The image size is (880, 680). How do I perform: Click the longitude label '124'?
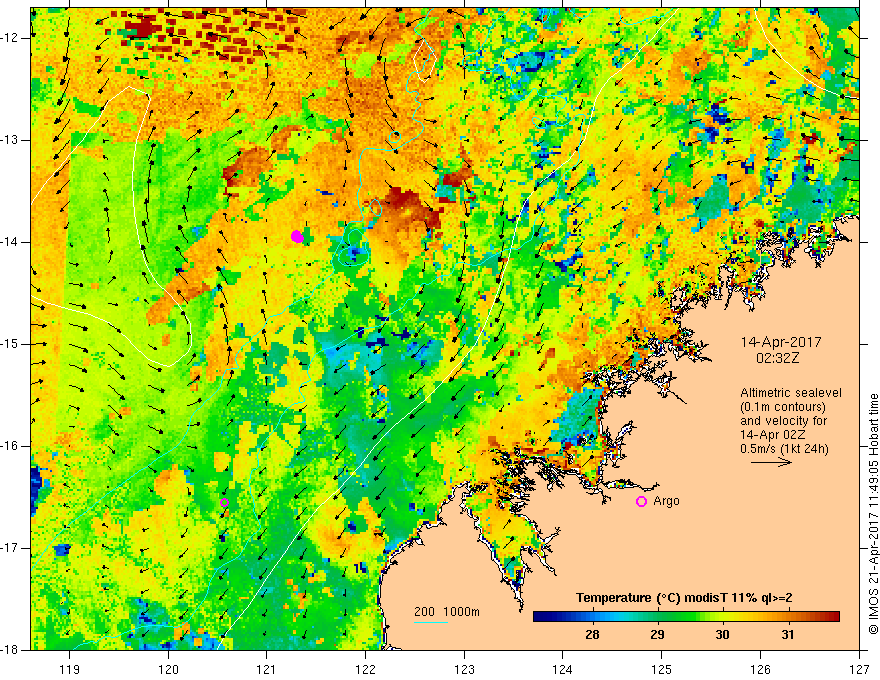click(563, 669)
